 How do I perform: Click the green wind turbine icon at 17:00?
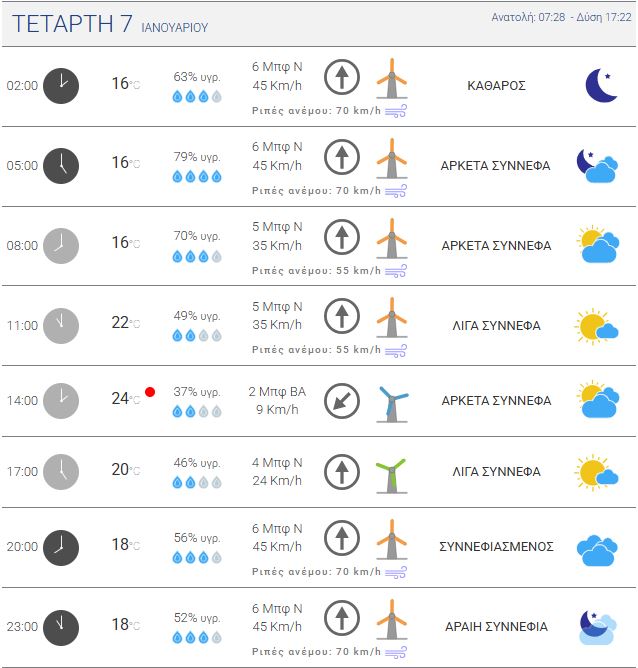tap(391, 472)
